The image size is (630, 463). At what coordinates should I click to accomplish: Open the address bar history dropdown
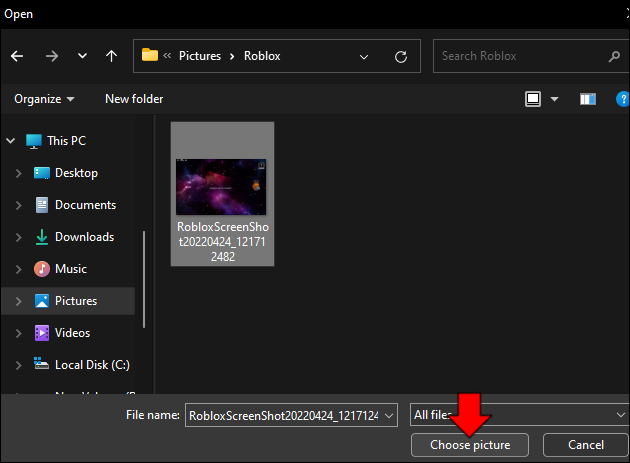[x=364, y=57]
